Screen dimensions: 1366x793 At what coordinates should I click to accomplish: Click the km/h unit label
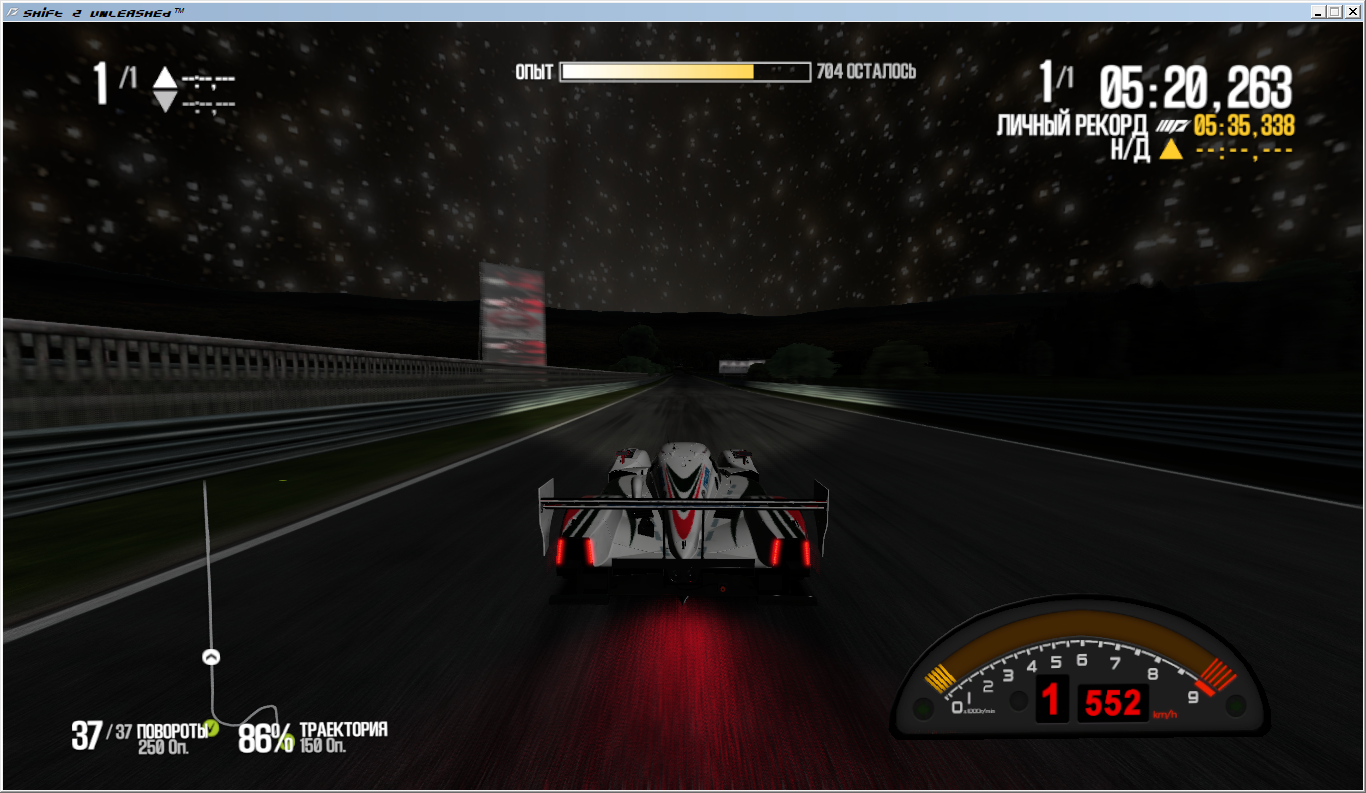click(1164, 716)
